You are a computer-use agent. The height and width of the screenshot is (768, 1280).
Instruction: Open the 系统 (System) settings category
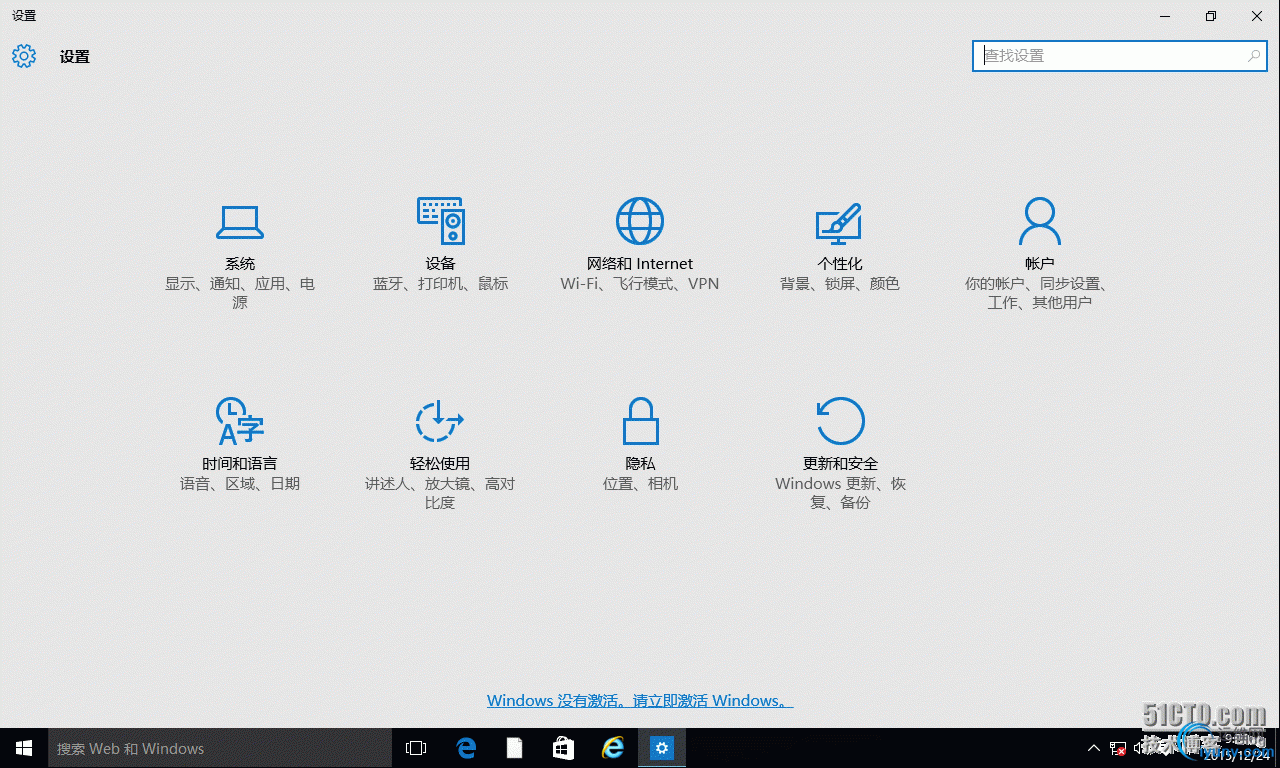[x=240, y=254]
